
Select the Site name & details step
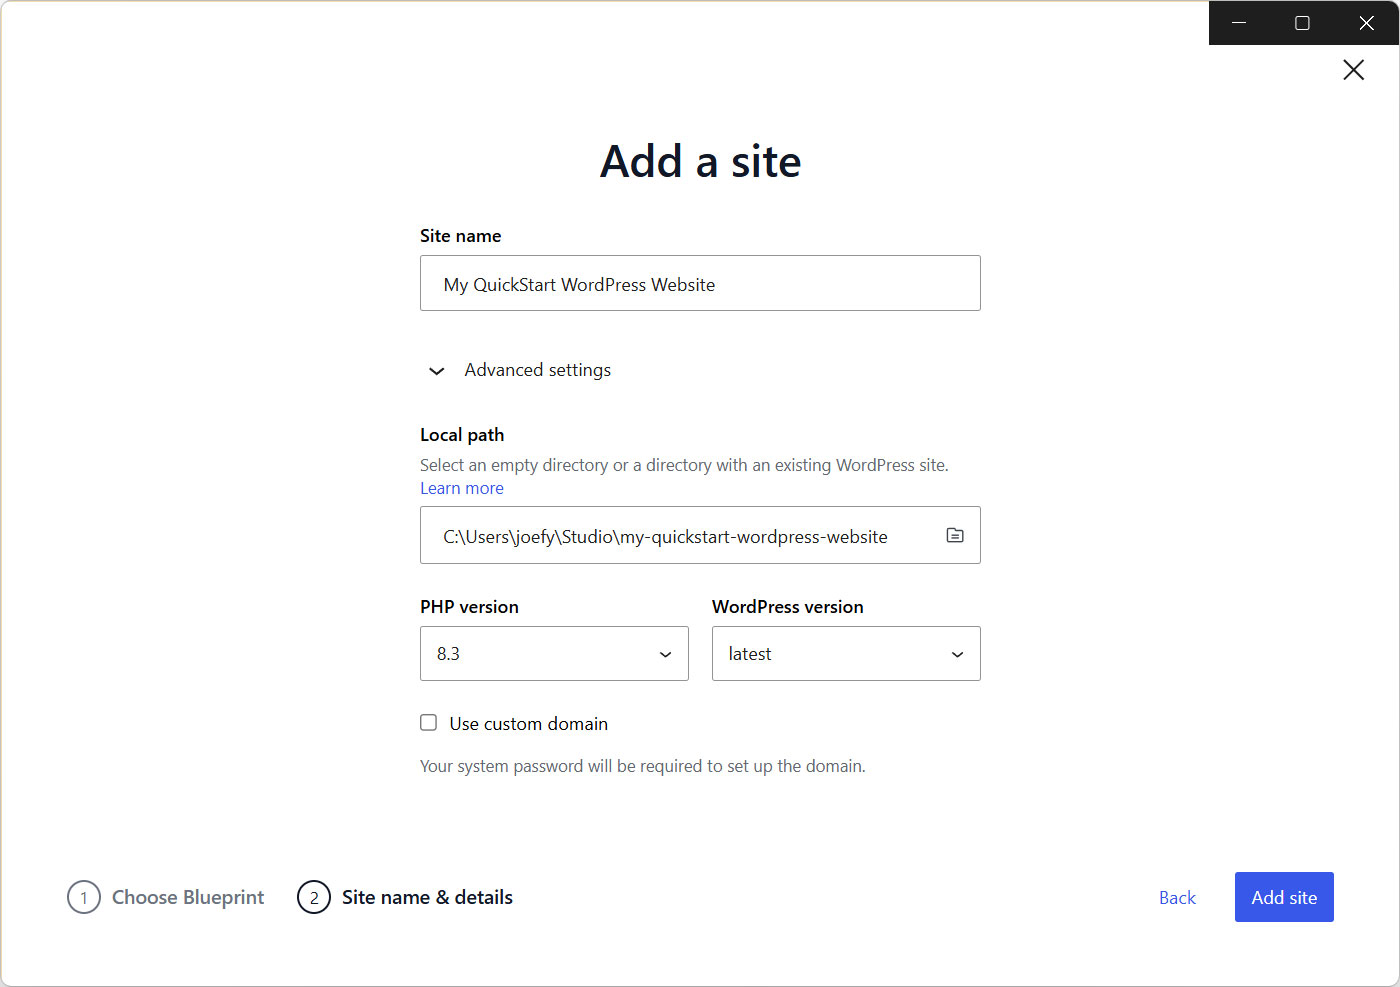click(427, 897)
